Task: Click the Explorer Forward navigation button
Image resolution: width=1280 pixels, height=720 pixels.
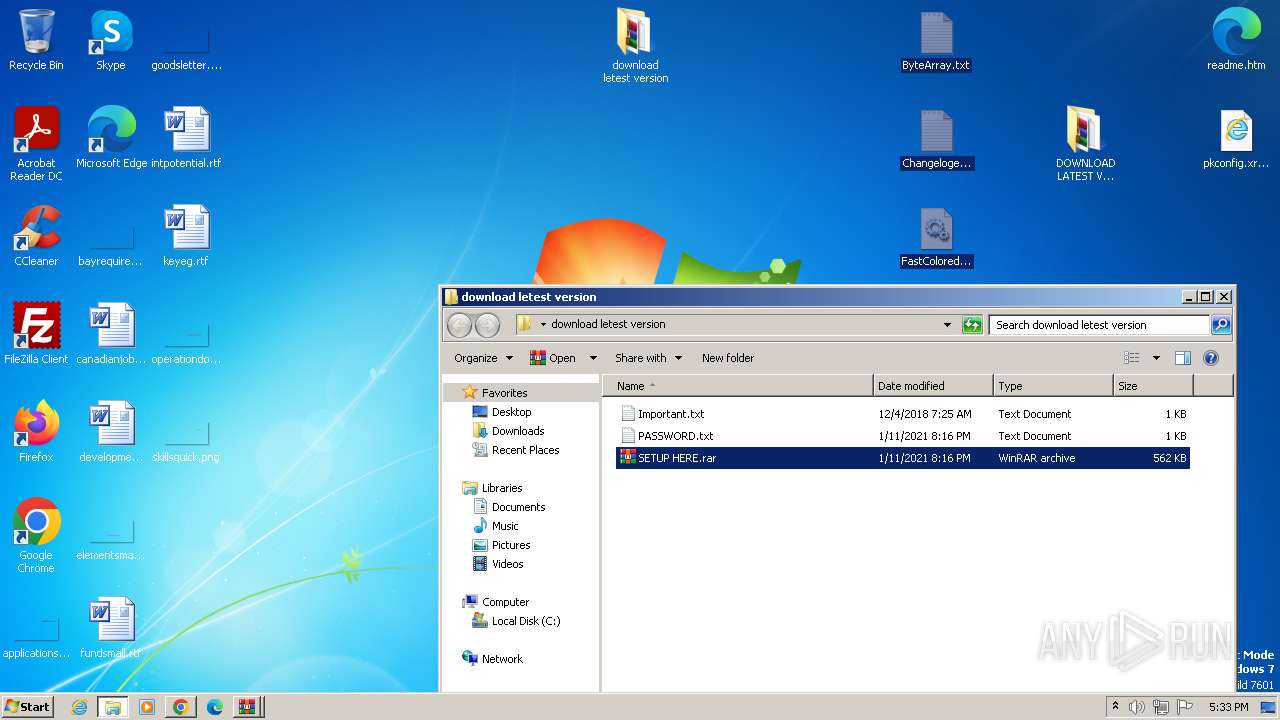Action: coord(487,325)
